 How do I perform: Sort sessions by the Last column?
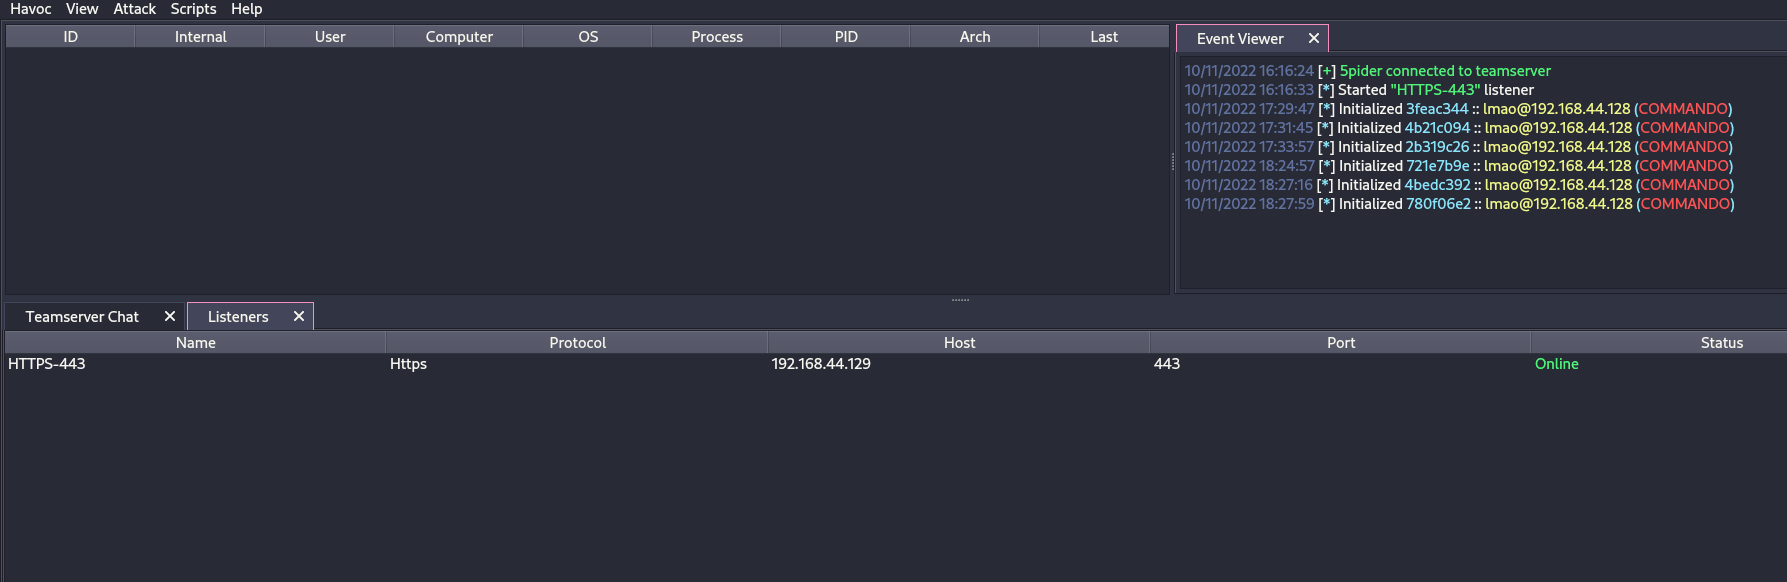coord(1103,37)
